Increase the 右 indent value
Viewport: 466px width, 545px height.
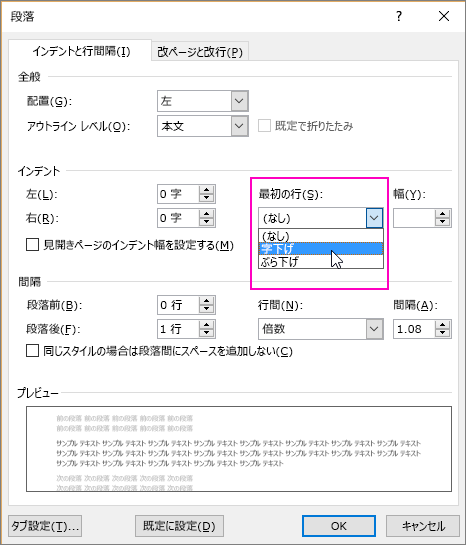click(x=207, y=214)
